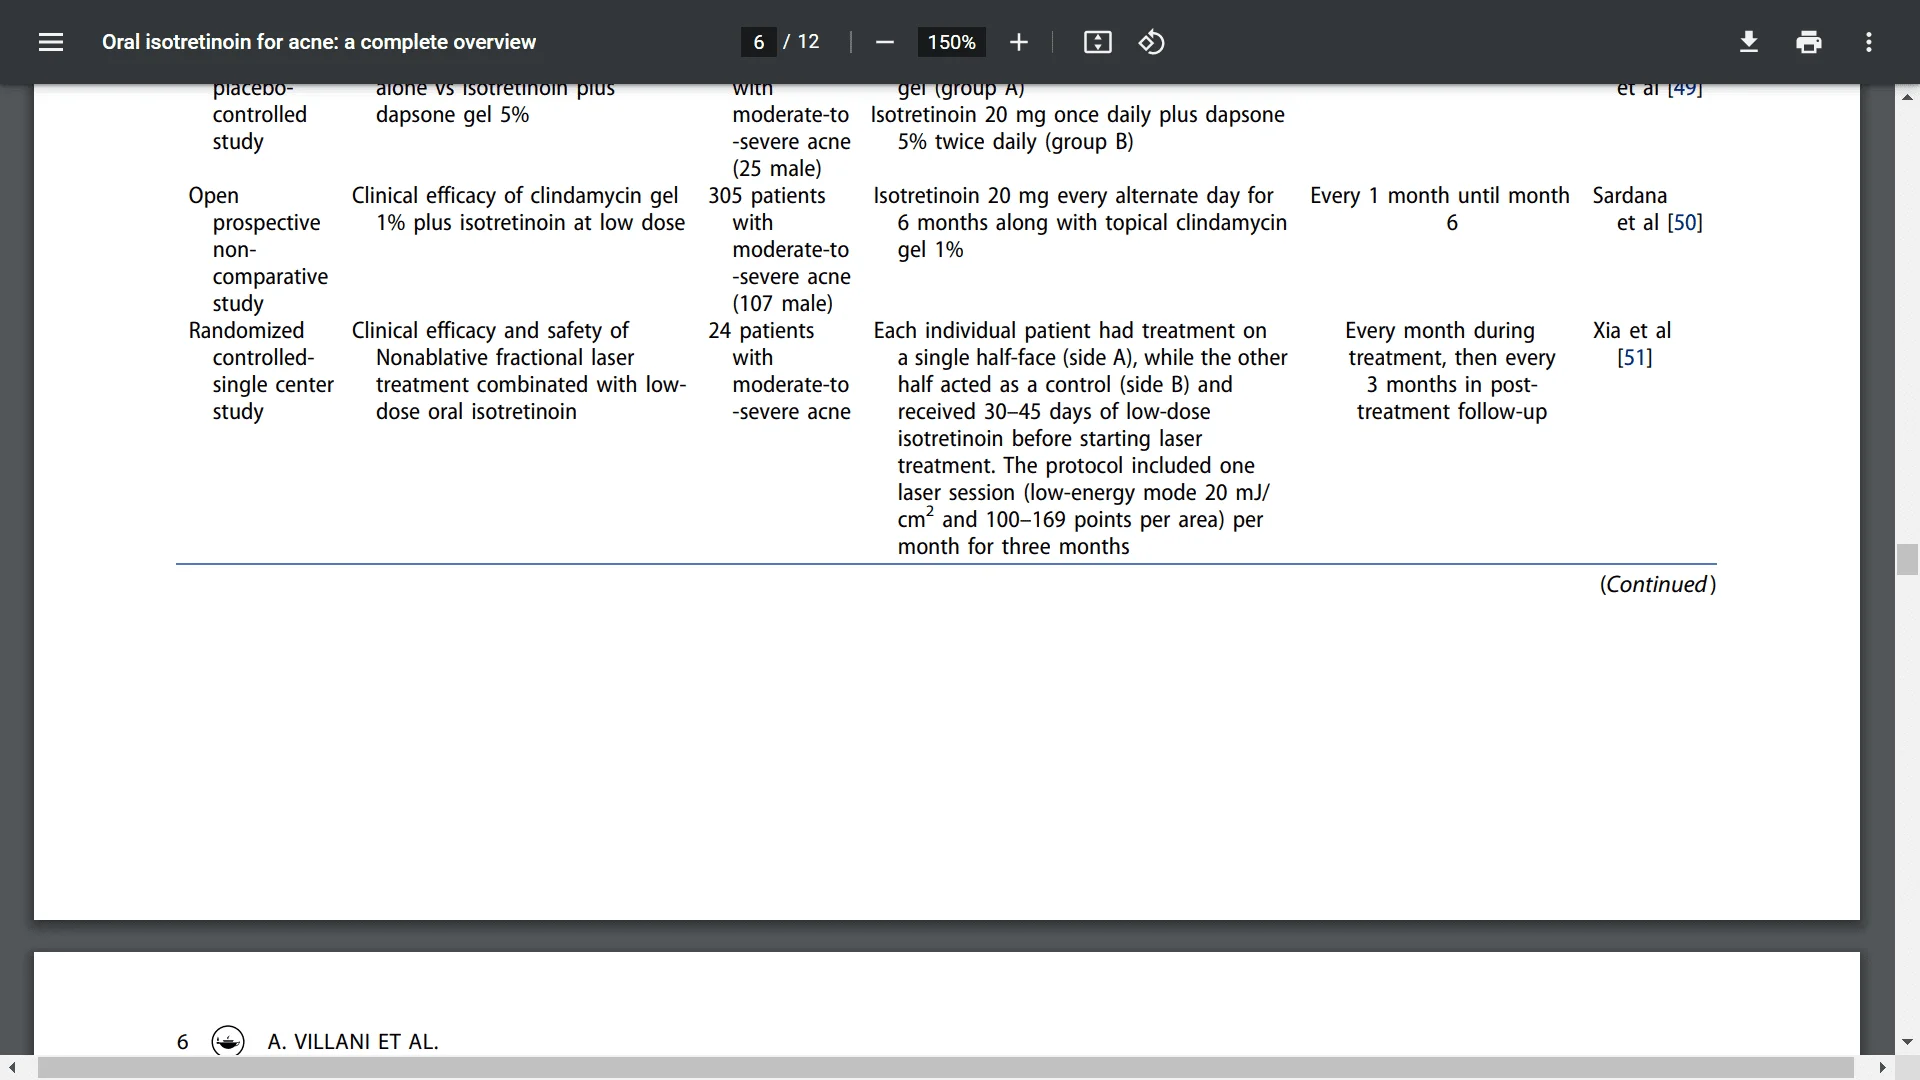Rotate the document counterclockwise
This screenshot has width=1920, height=1080.
[1152, 42]
